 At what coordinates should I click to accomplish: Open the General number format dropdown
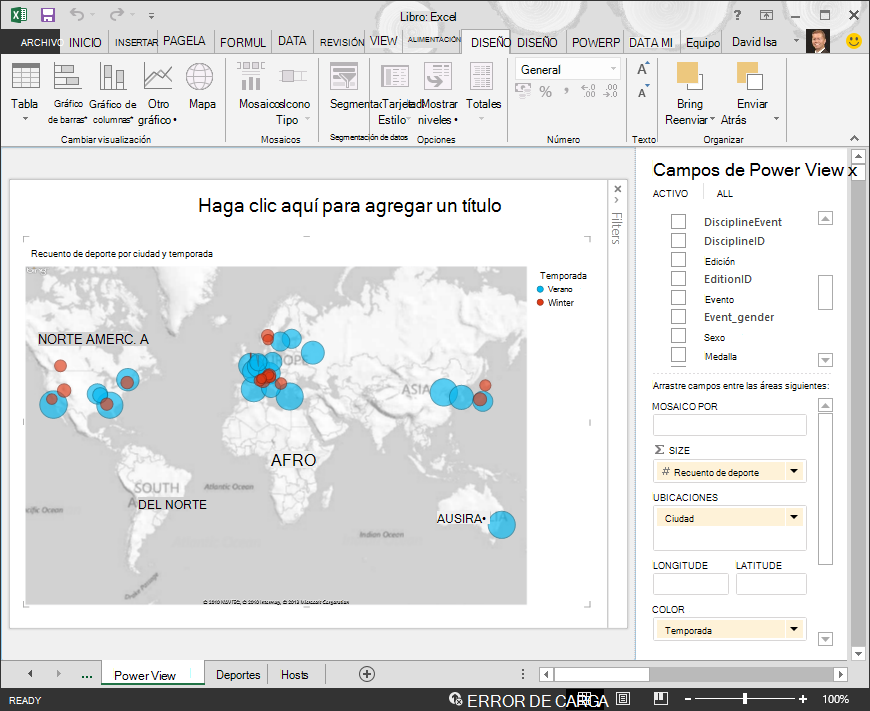[613, 69]
